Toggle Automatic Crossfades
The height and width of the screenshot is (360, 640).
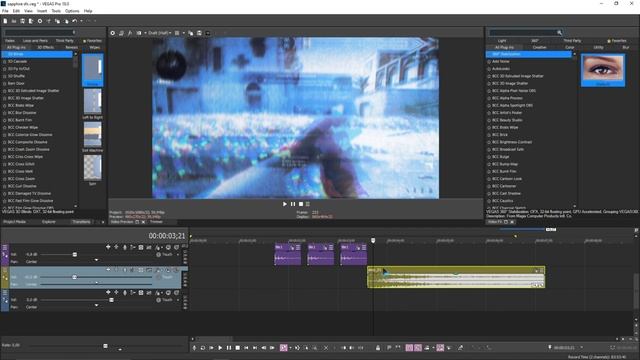pos(418,348)
